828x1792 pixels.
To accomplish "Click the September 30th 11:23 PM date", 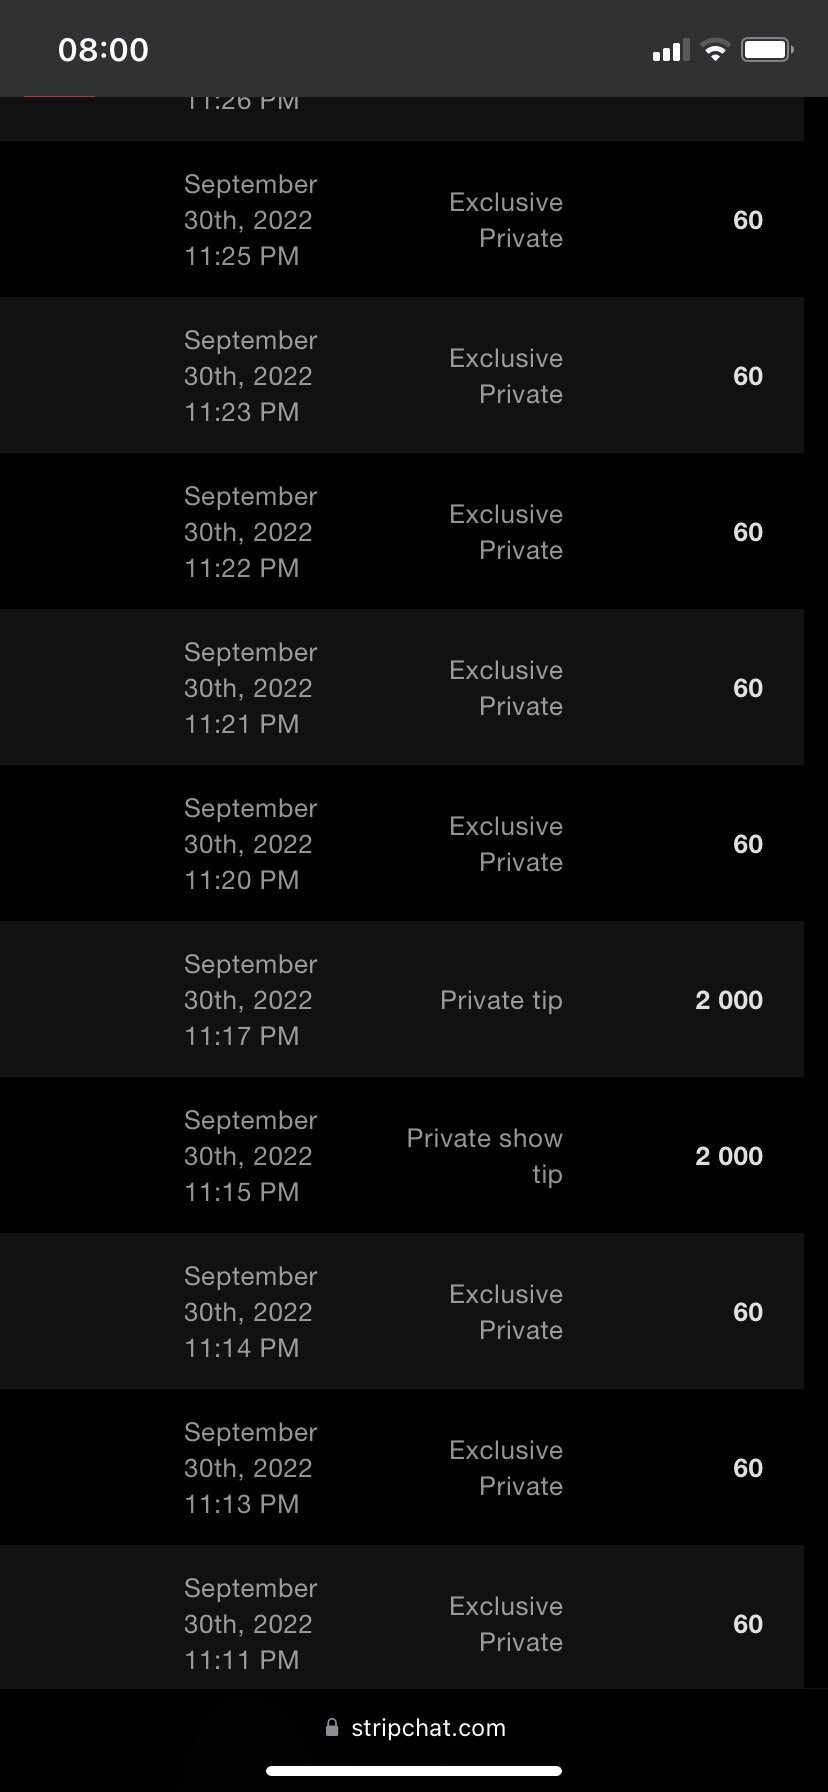I will [x=250, y=376].
